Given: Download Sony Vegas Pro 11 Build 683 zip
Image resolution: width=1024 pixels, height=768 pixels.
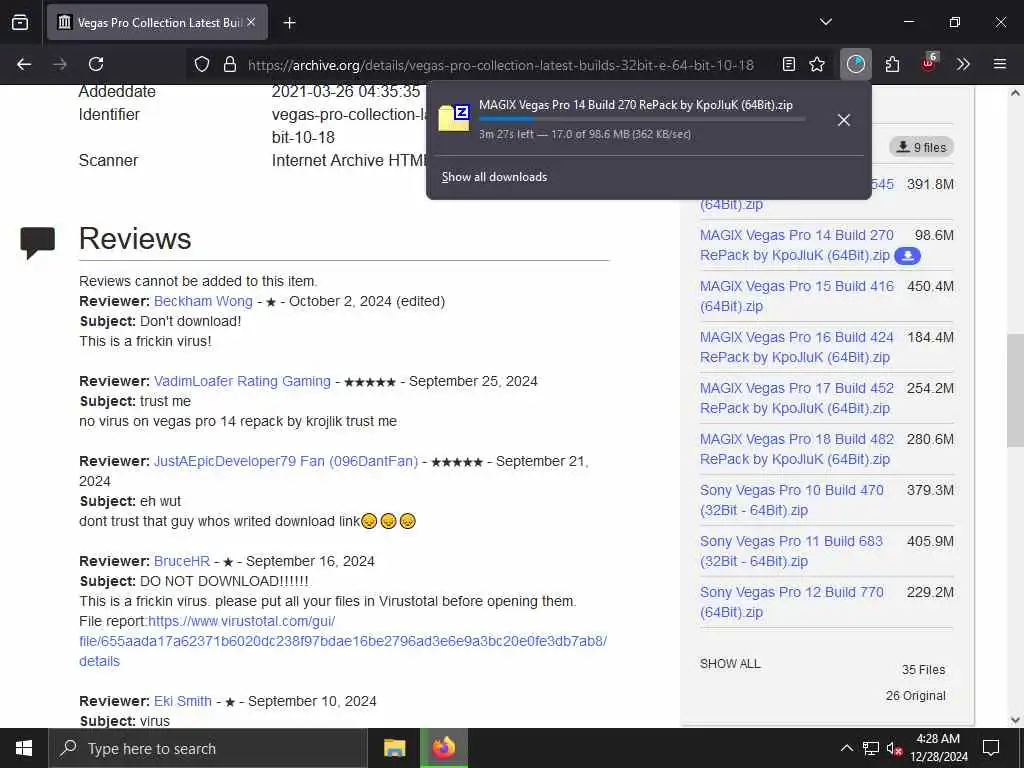Looking at the screenshot, I should [792, 551].
